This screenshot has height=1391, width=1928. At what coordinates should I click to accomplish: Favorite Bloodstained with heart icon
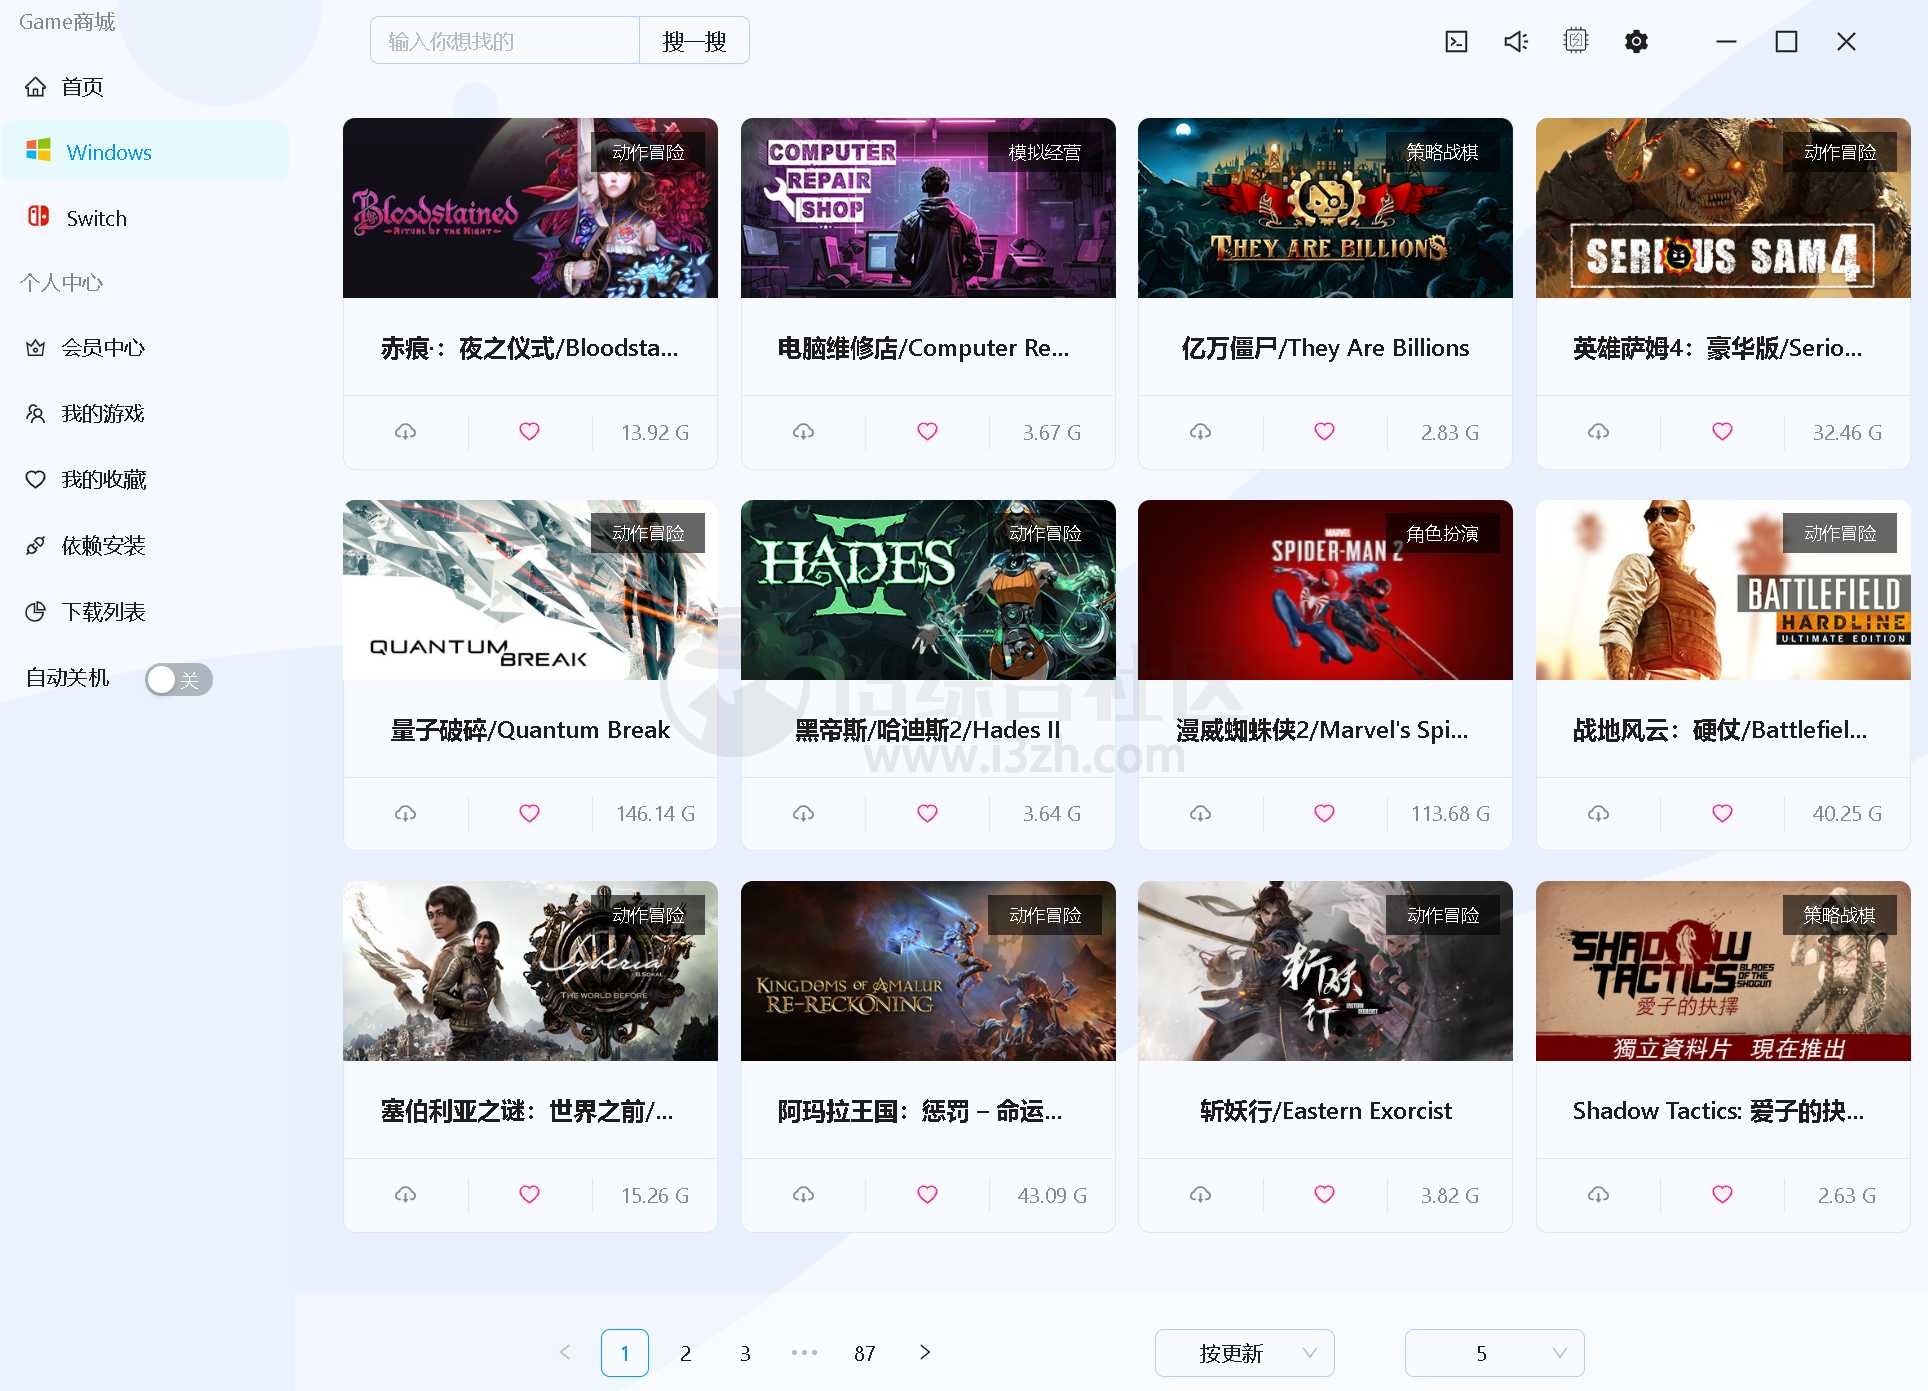(x=529, y=432)
